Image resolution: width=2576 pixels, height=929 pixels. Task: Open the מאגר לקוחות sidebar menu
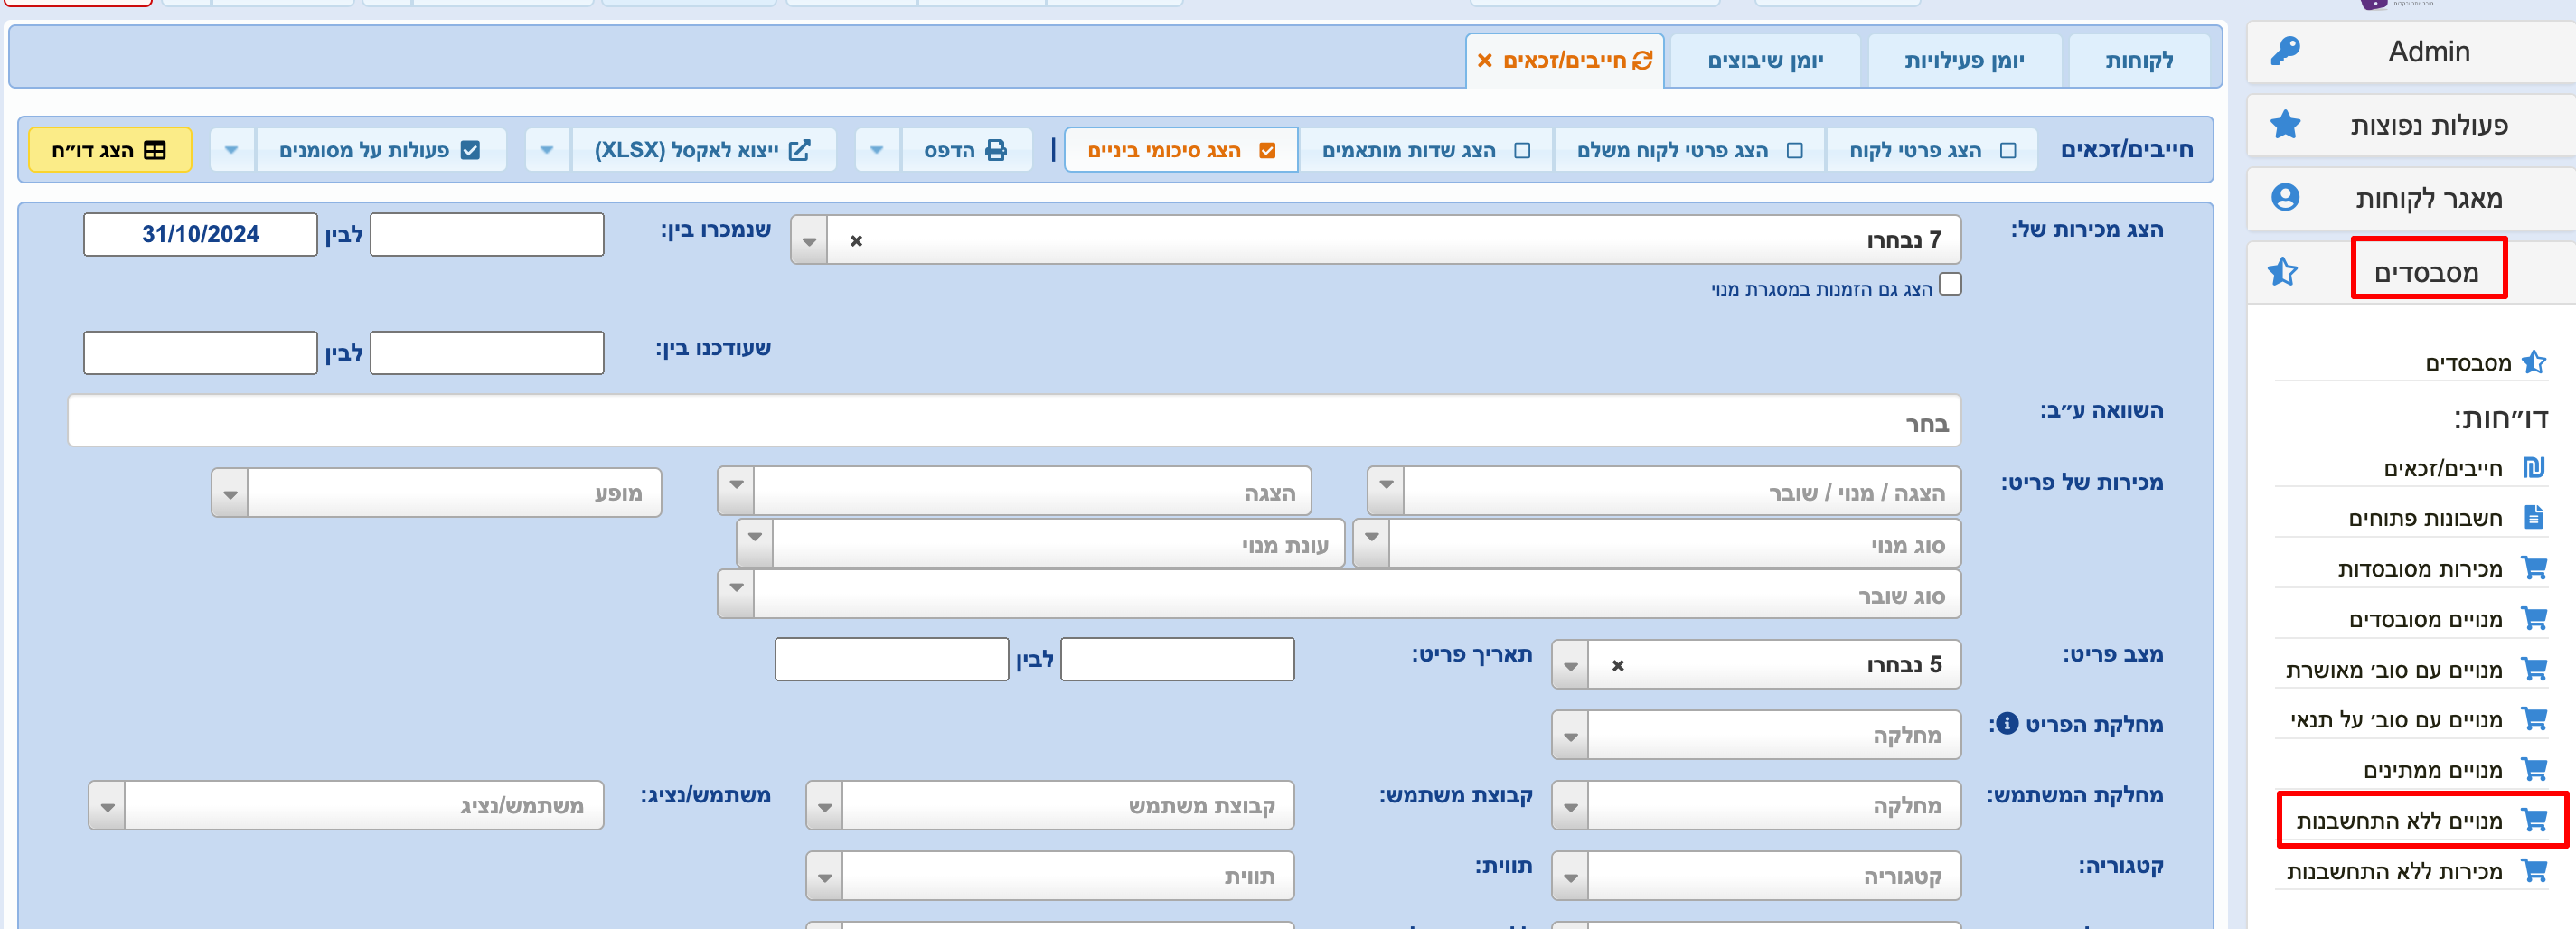coord(2412,198)
